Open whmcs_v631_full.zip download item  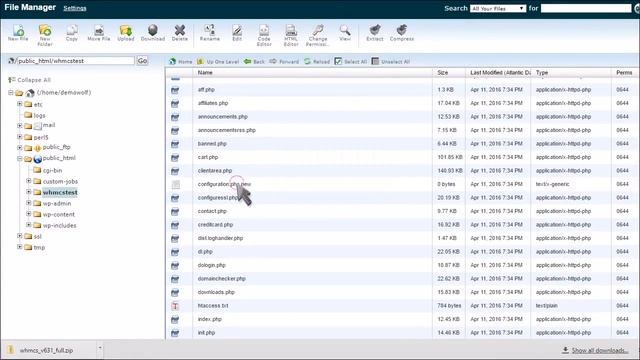[46, 350]
